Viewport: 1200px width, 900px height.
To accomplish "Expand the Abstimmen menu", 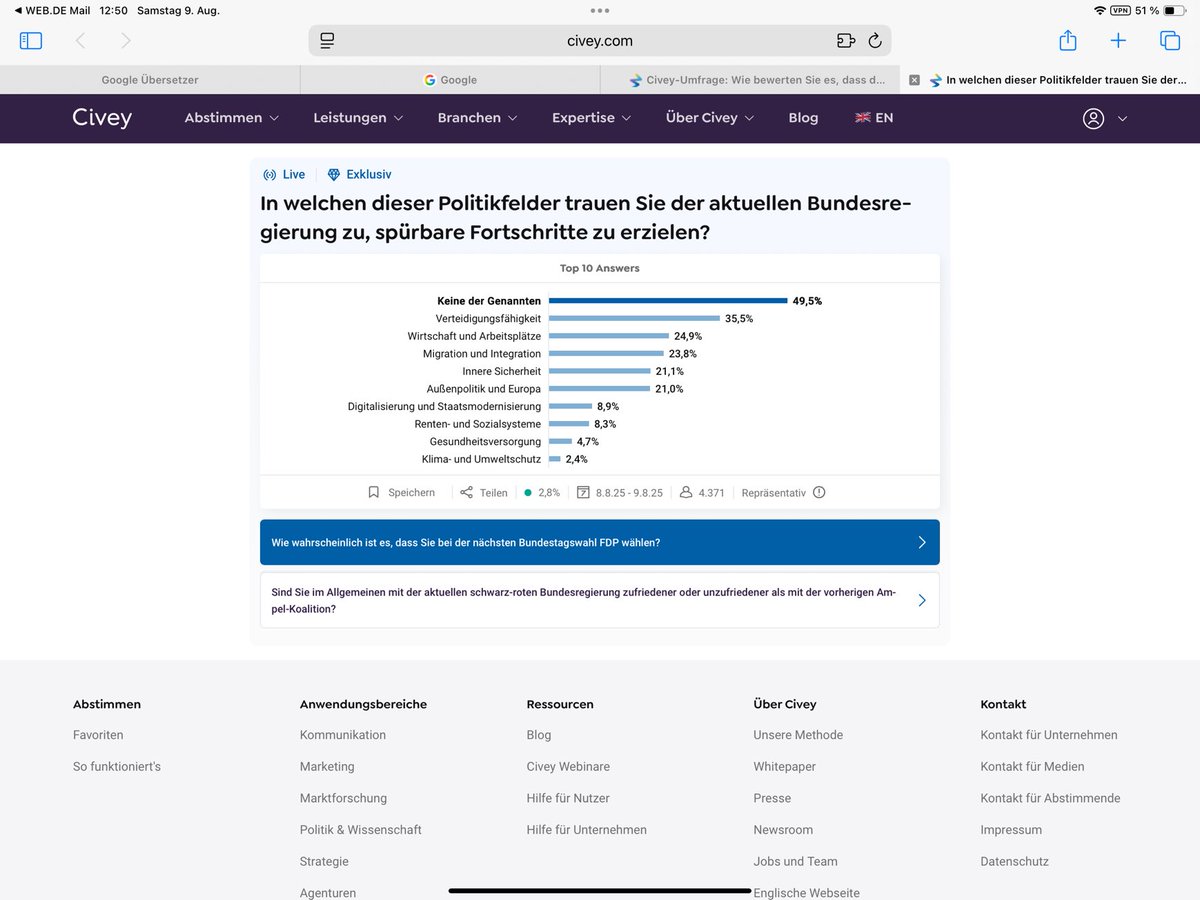I will click(x=232, y=118).
